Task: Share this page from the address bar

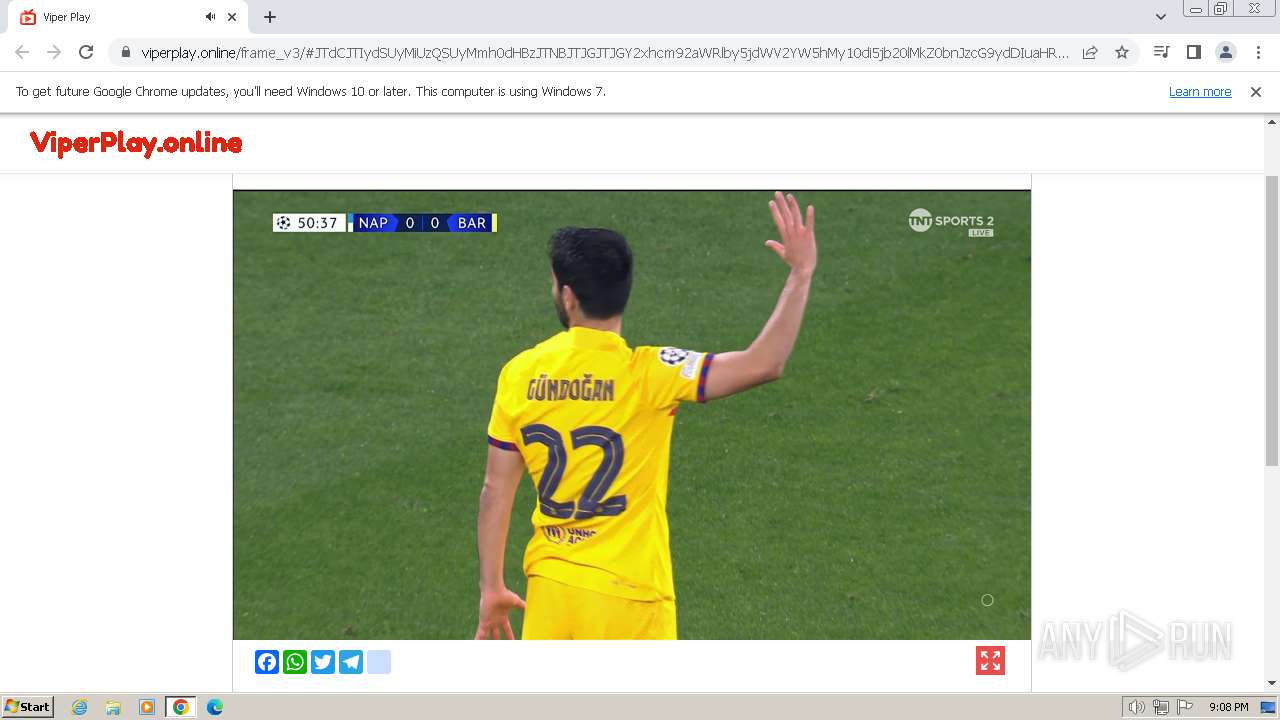Action: coord(1090,52)
